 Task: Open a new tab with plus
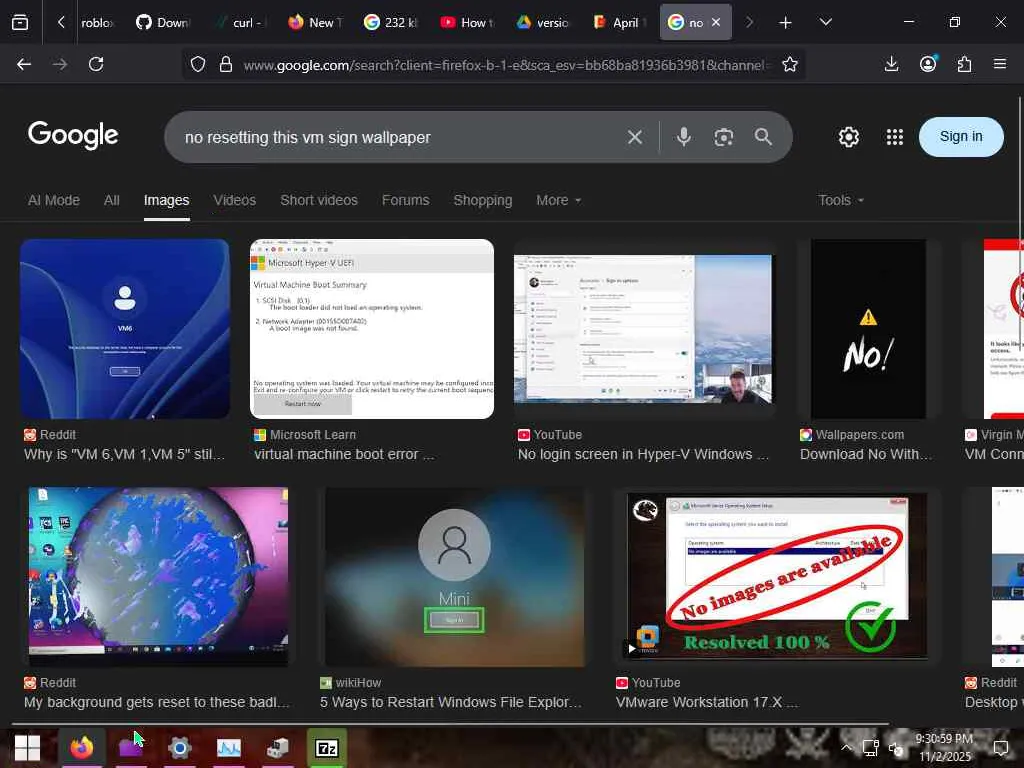pos(785,23)
